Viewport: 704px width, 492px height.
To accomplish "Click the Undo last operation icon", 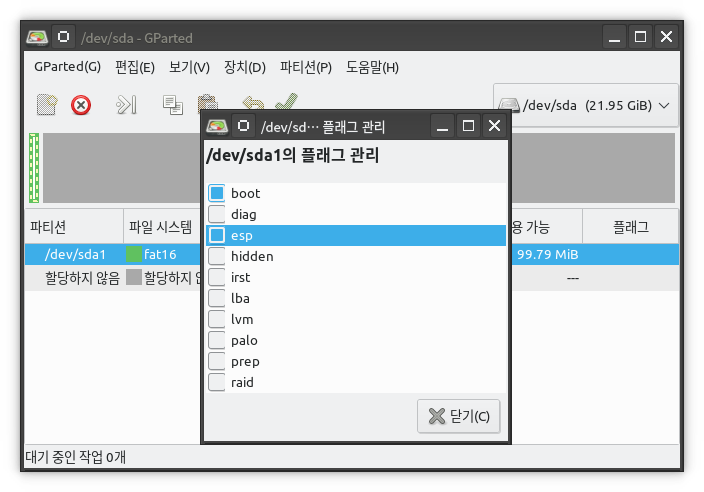I will 253,102.
